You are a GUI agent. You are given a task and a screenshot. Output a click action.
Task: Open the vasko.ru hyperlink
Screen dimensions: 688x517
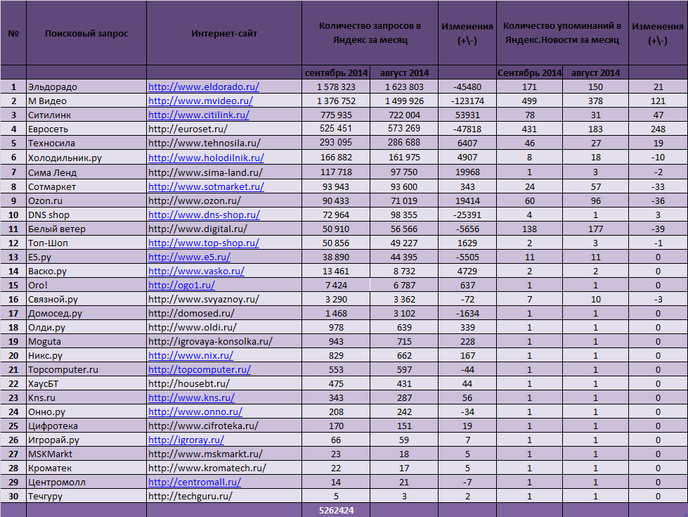pos(196,271)
